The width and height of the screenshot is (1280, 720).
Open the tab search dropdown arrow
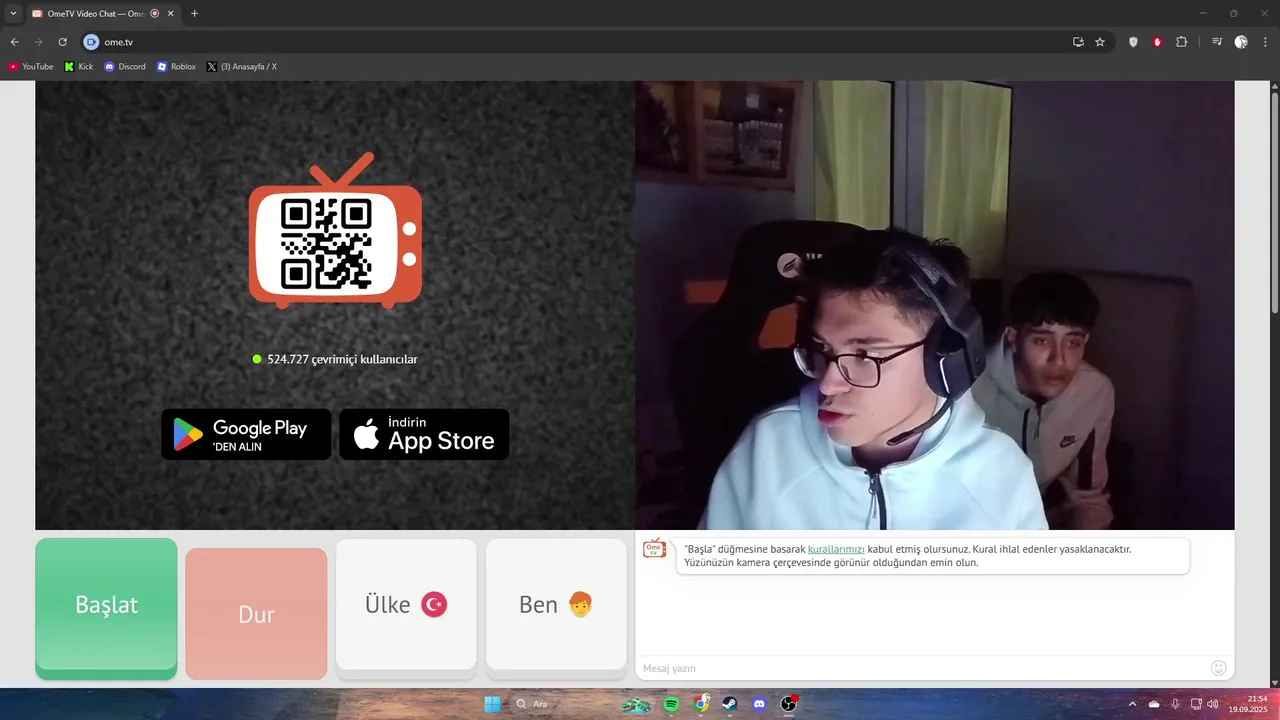[x=13, y=13]
